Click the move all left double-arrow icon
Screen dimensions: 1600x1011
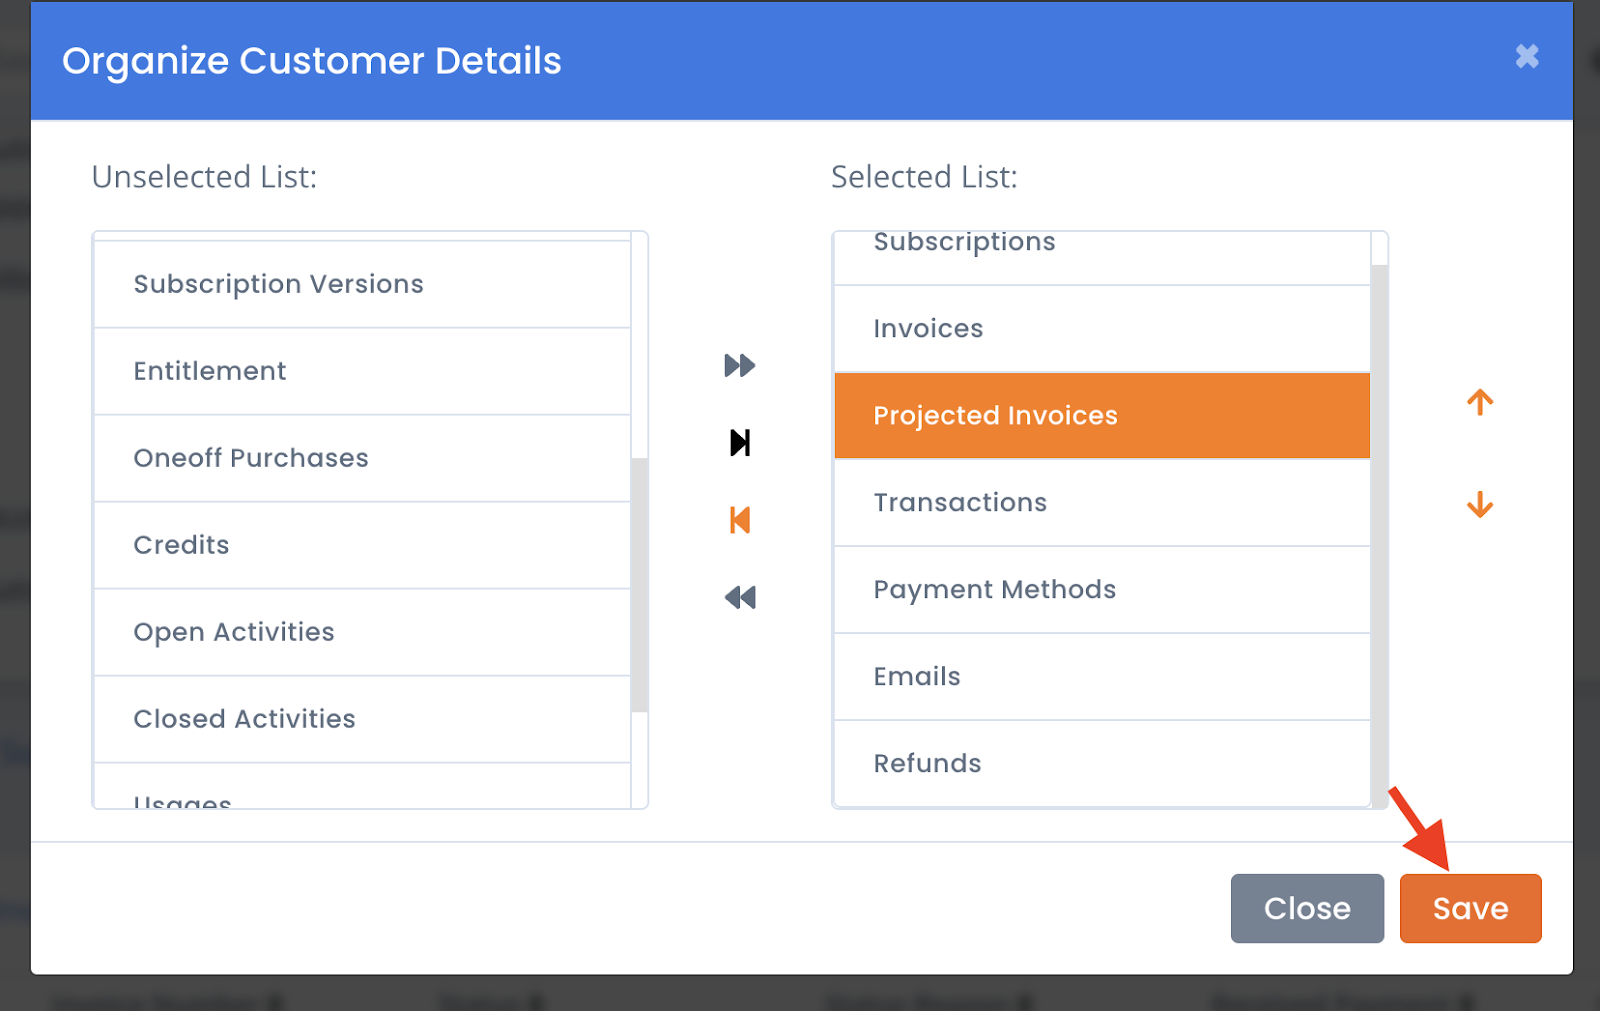point(740,597)
